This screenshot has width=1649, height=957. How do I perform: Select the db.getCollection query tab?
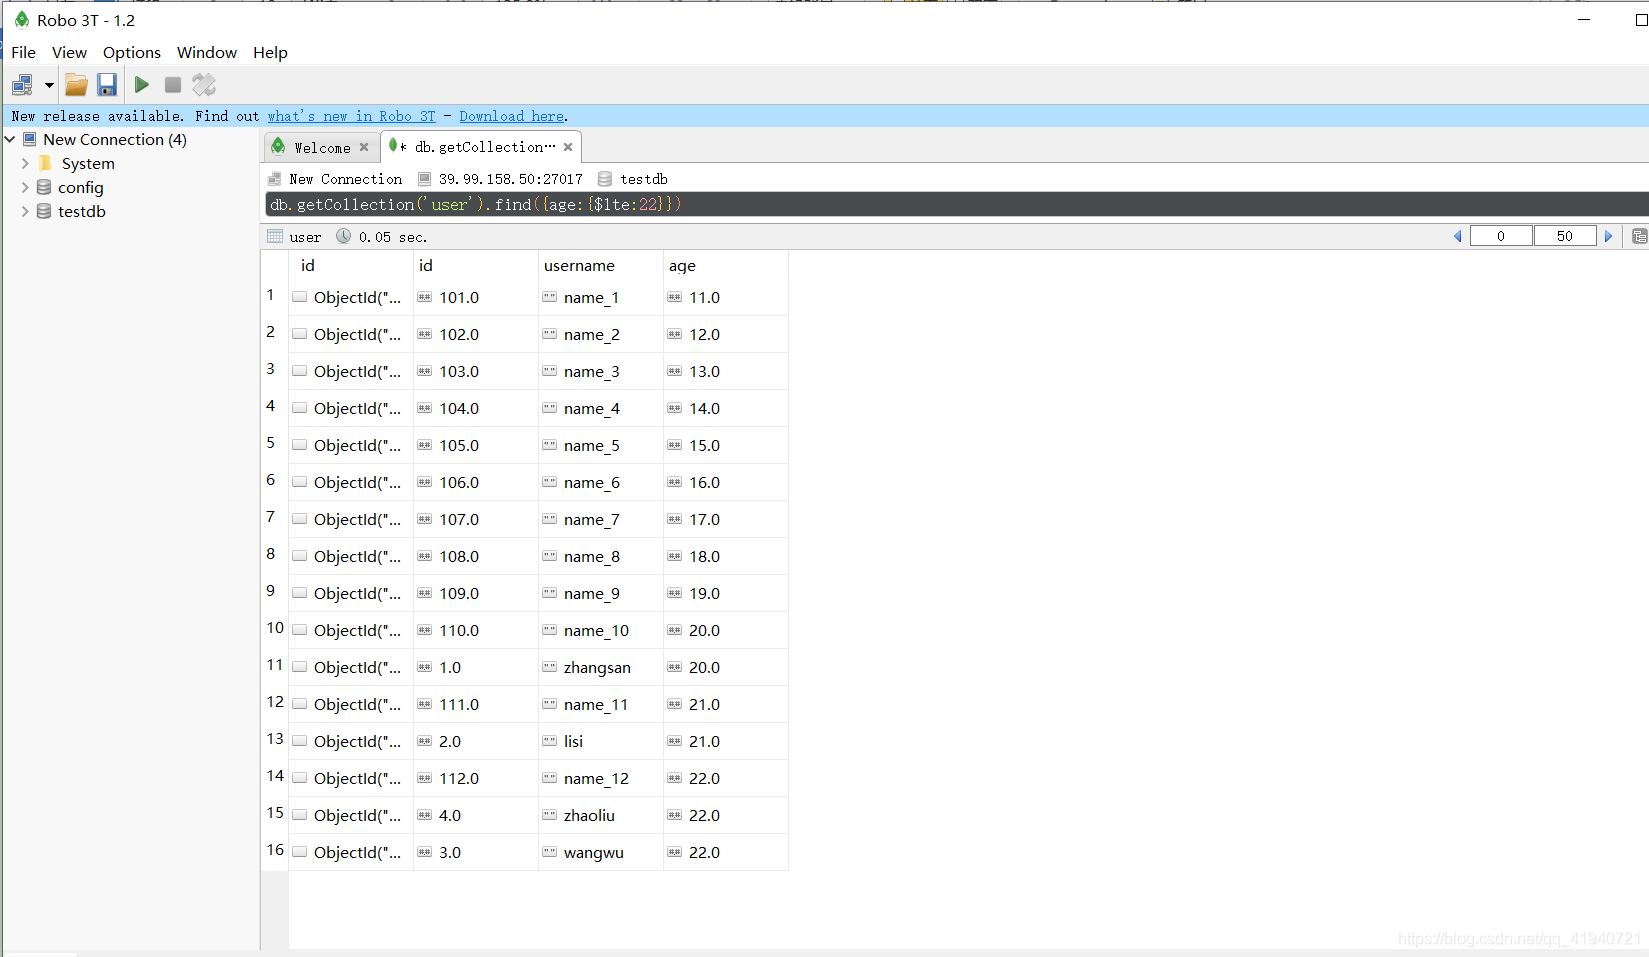point(480,146)
